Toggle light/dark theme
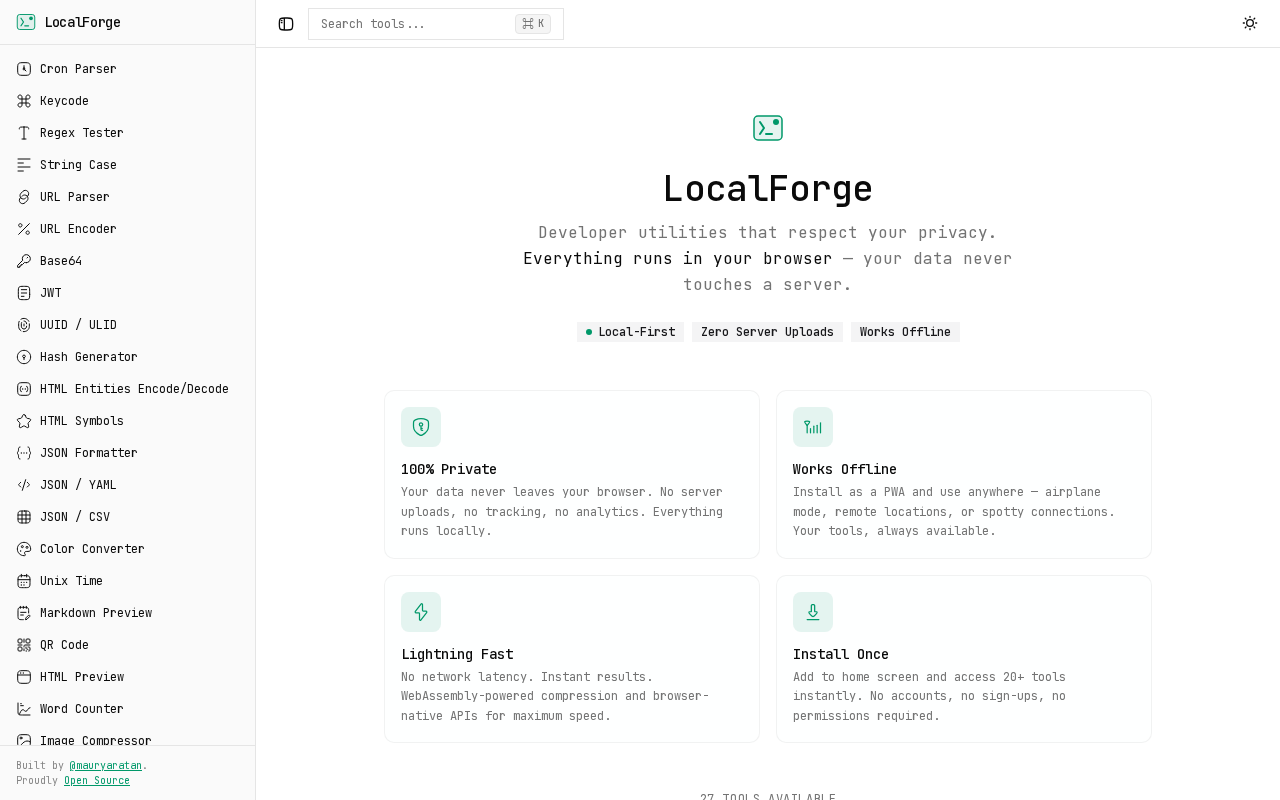The width and height of the screenshot is (1280, 800). 1250,23
